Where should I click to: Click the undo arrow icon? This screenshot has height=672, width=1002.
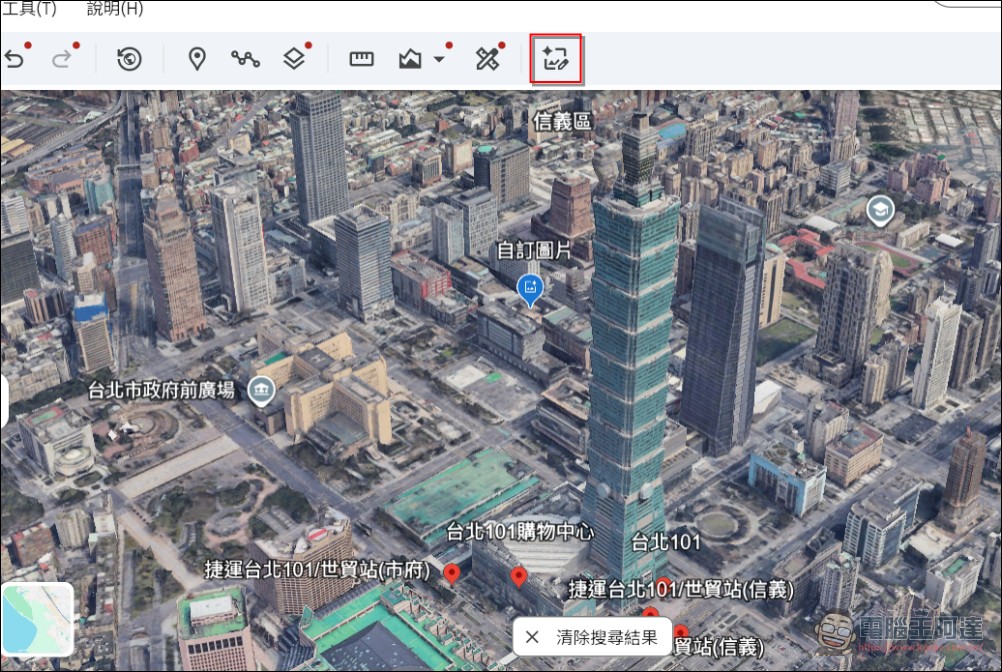[x=14, y=59]
